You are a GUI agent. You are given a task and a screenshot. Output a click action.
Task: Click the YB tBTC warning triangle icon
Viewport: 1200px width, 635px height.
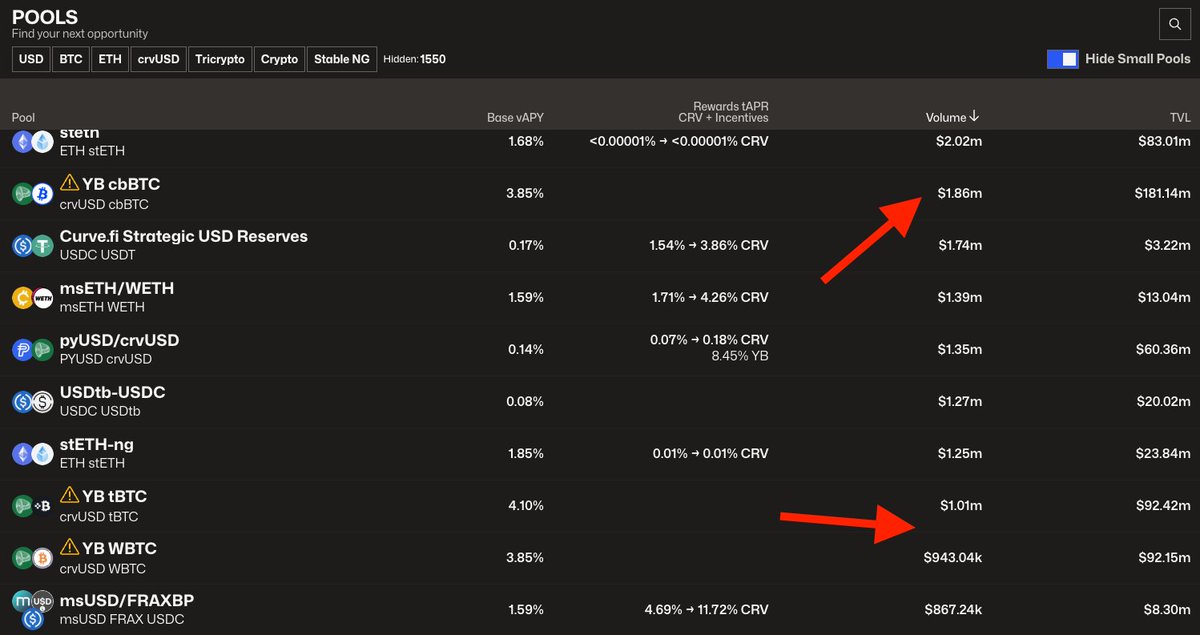tap(69, 495)
